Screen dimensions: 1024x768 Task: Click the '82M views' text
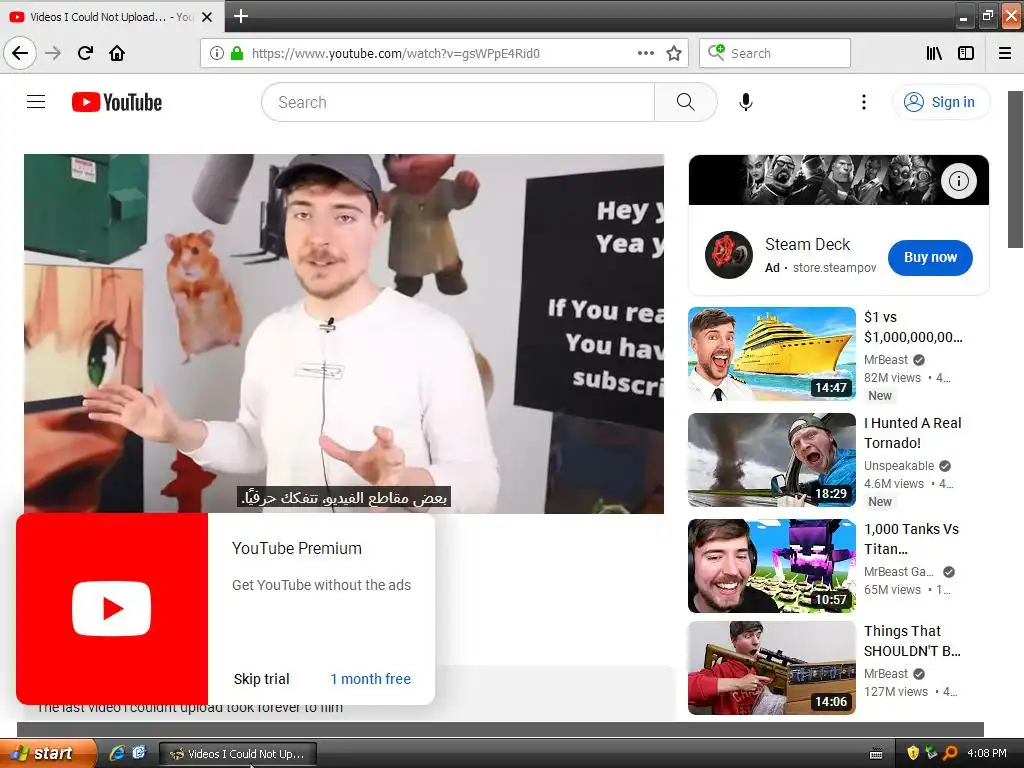point(892,377)
